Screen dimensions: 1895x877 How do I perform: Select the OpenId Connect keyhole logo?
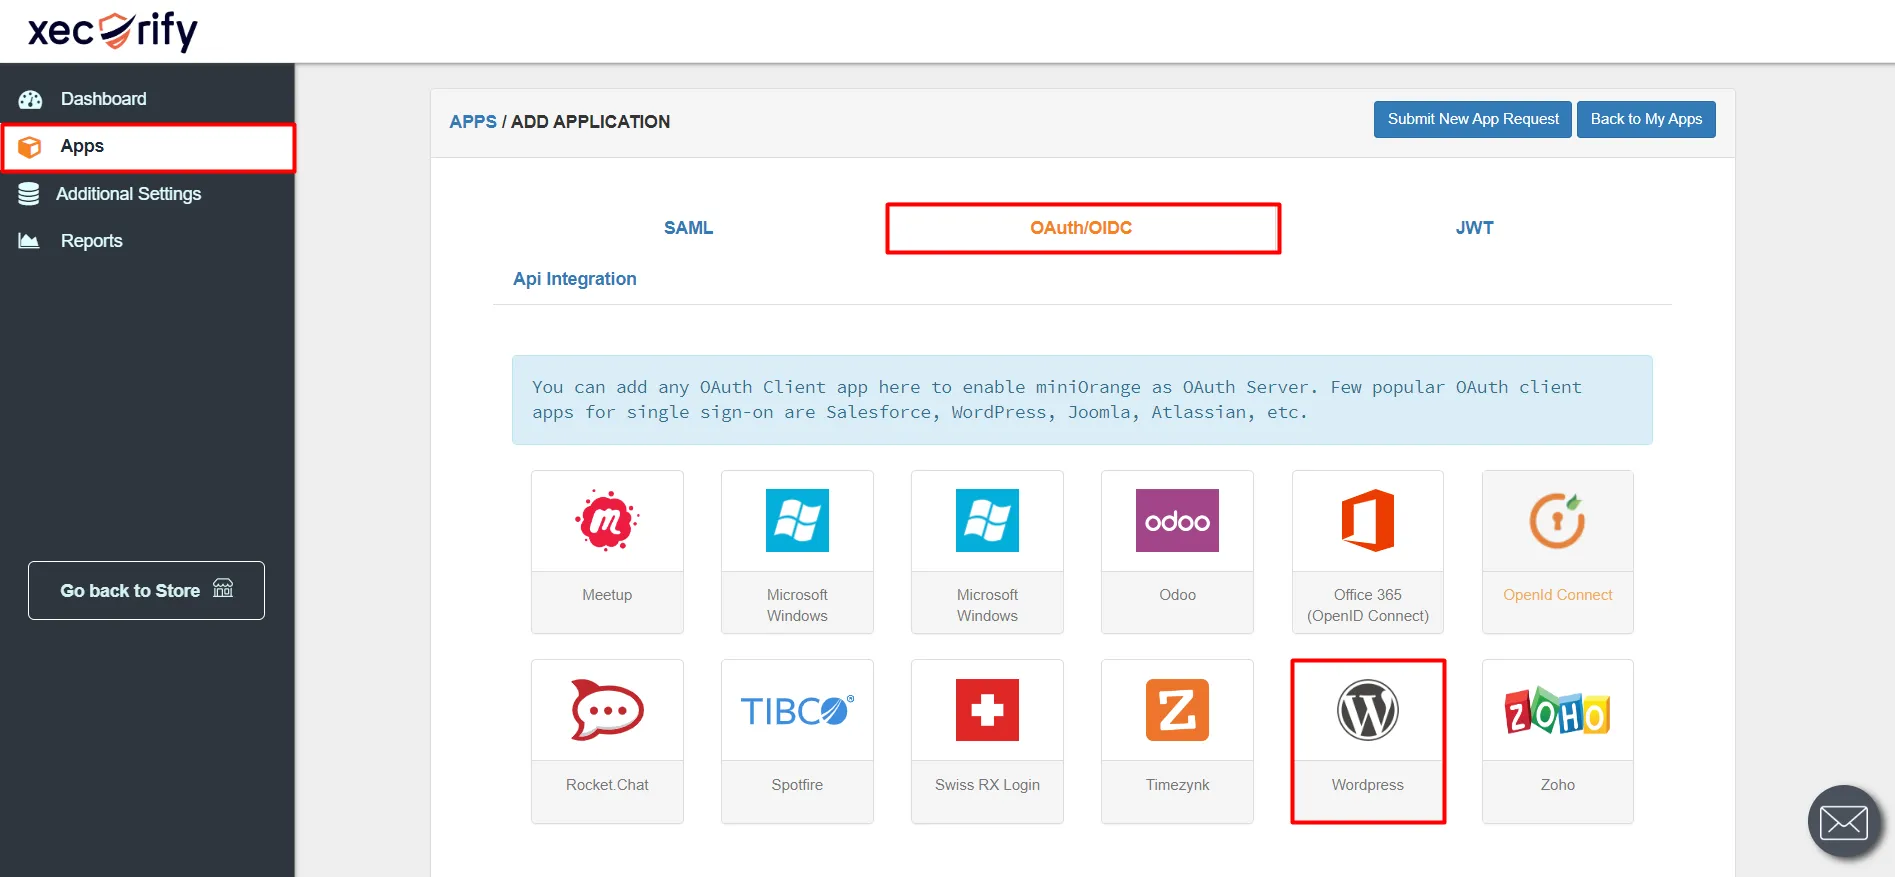coord(1557,520)
